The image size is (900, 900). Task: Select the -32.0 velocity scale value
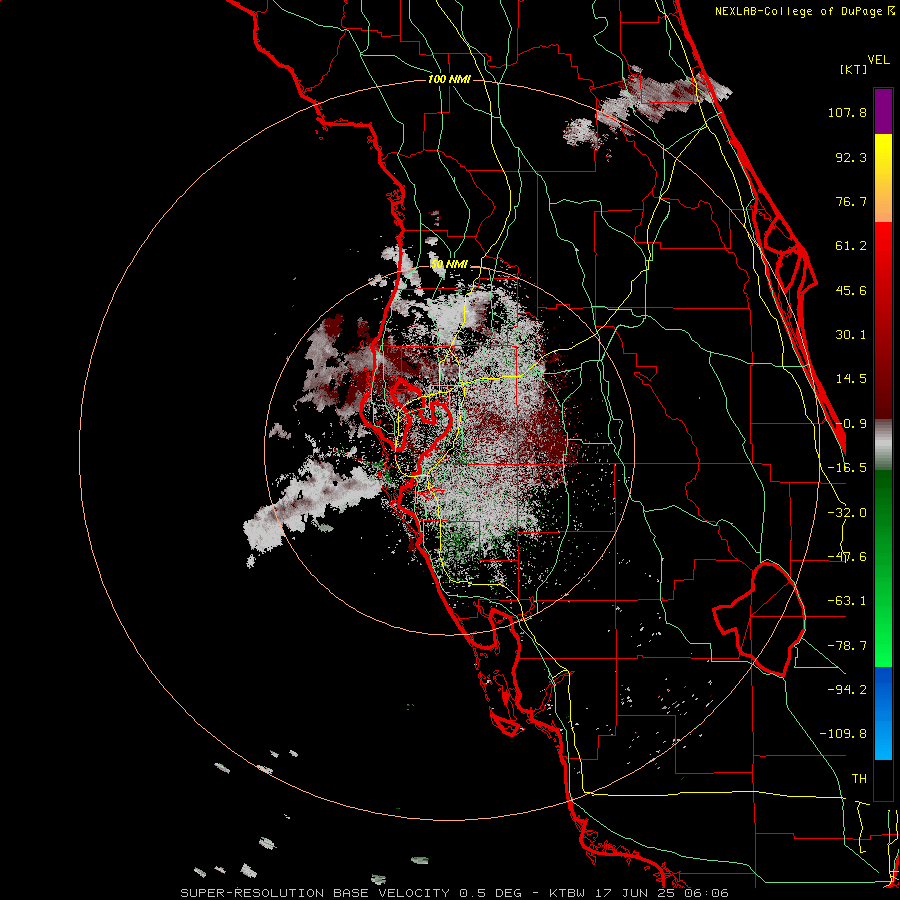pos(847,513)
